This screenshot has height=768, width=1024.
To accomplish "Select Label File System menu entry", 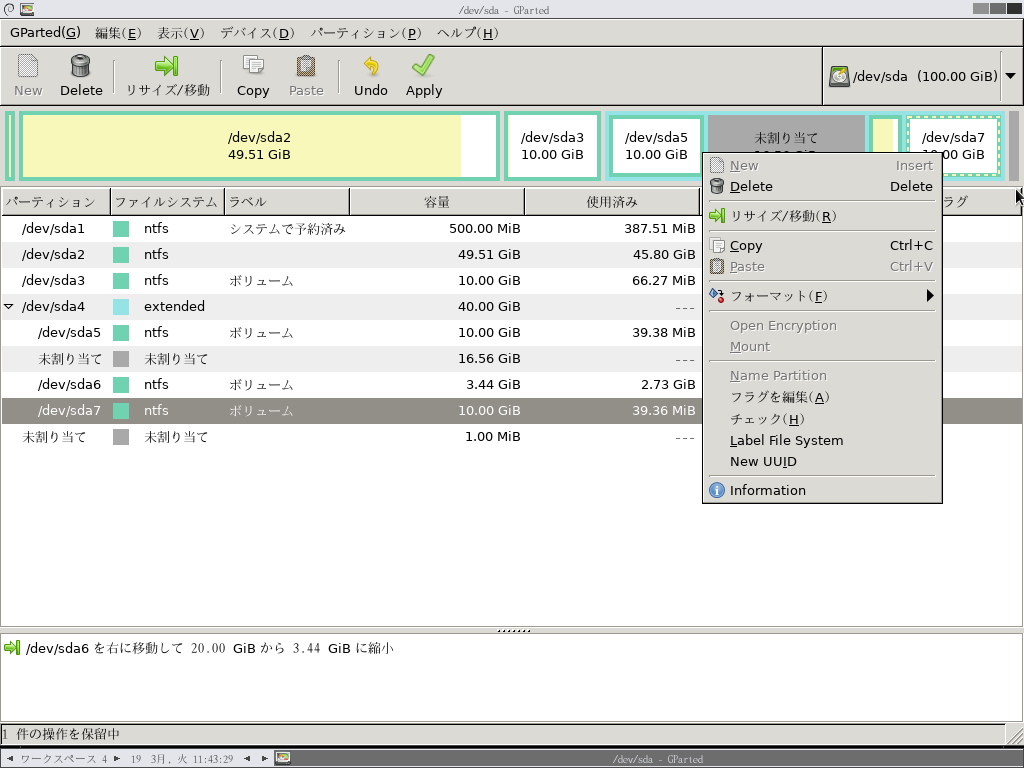I will pyautogui.click(x=822, y=441).
